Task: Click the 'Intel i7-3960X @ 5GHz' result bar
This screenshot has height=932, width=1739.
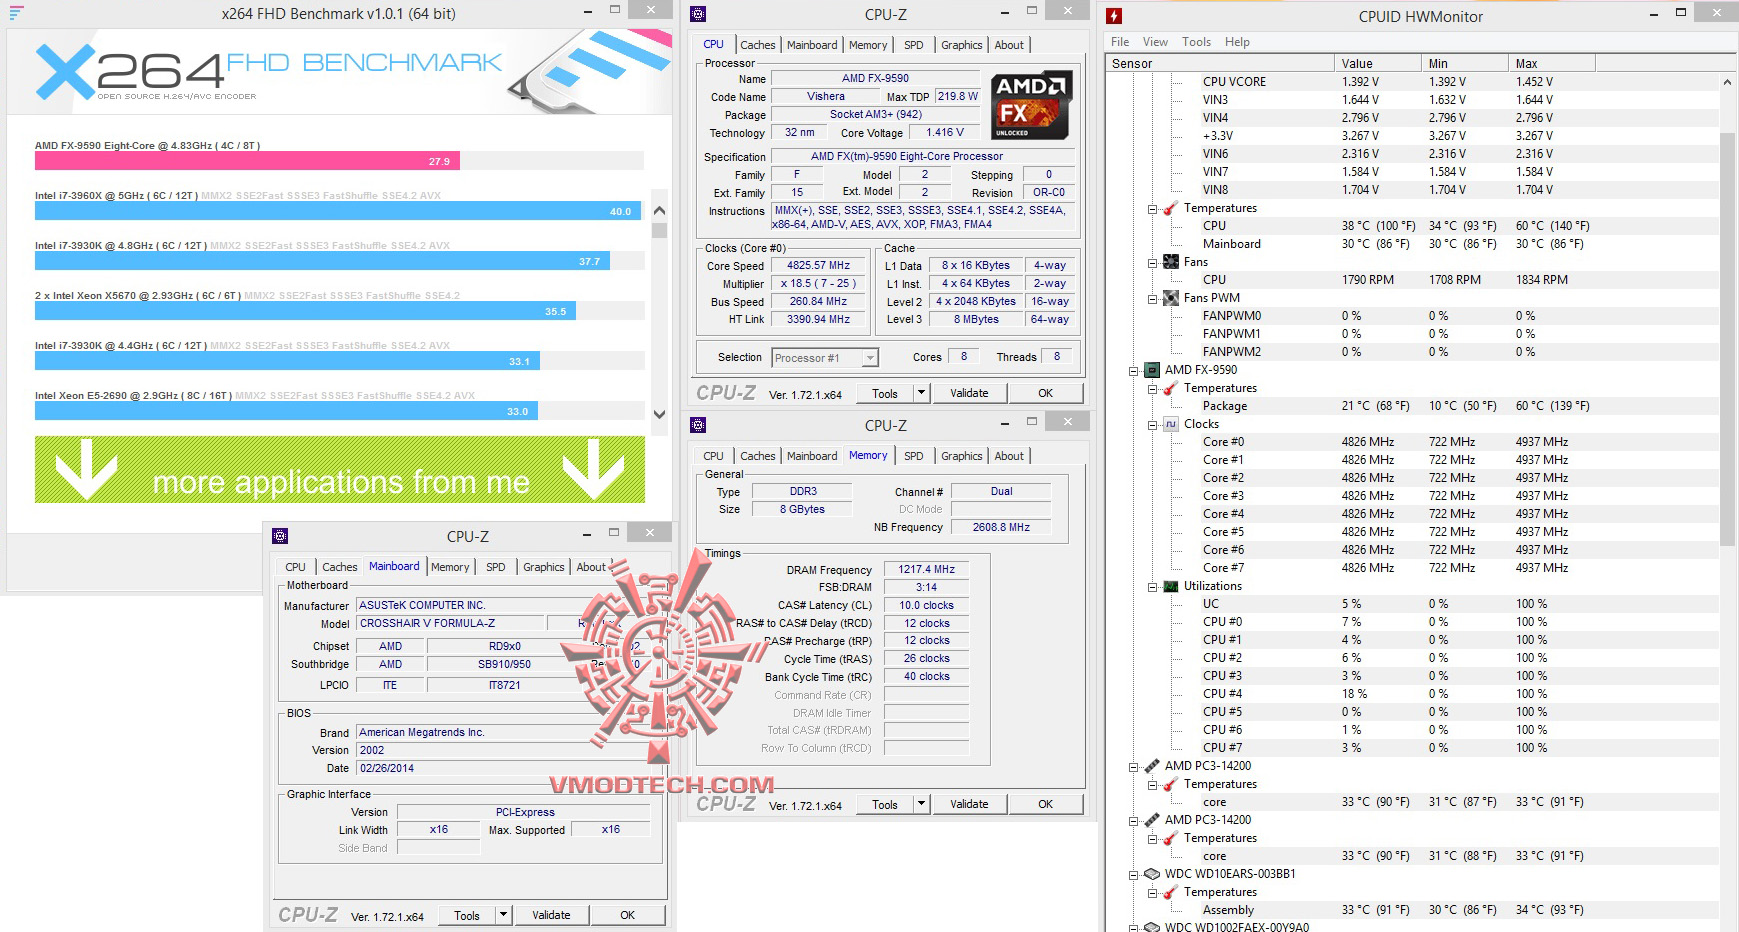Action: [338, 211]
